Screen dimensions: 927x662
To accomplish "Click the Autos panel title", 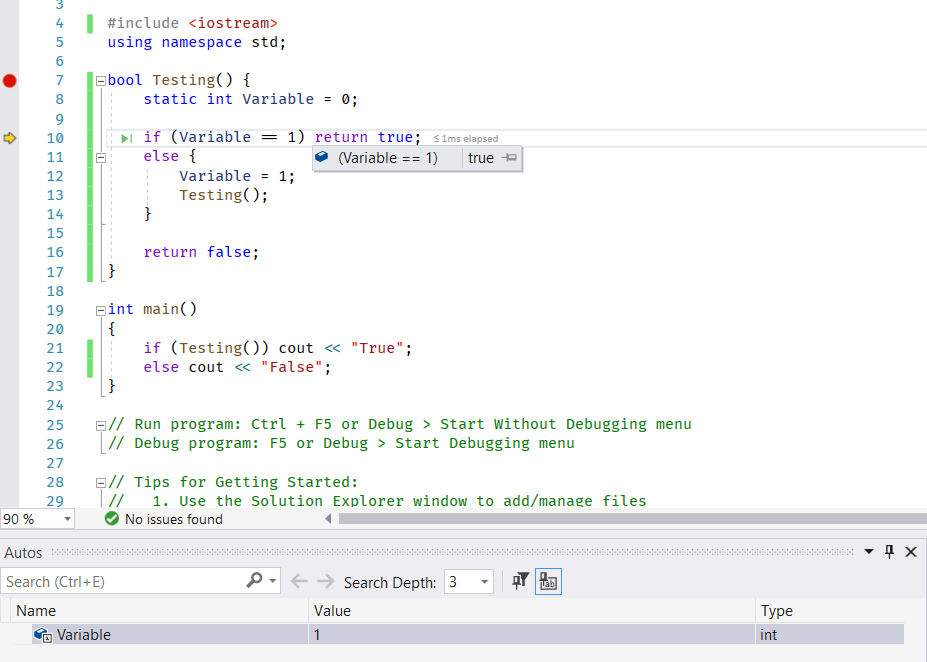I will tap(23, 553).
